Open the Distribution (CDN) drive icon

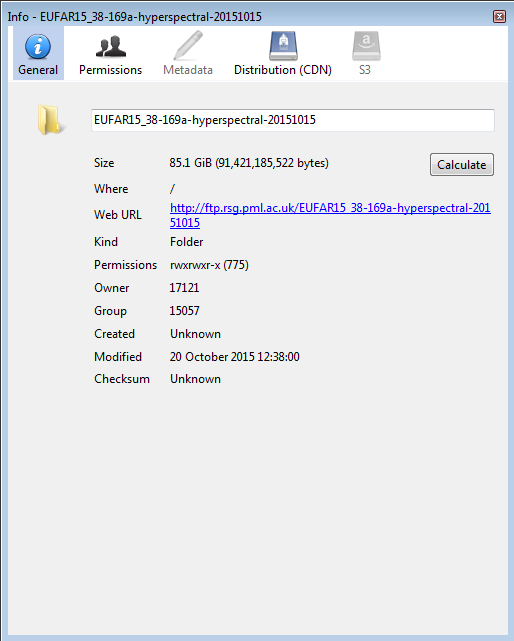[x=283, y=46]
